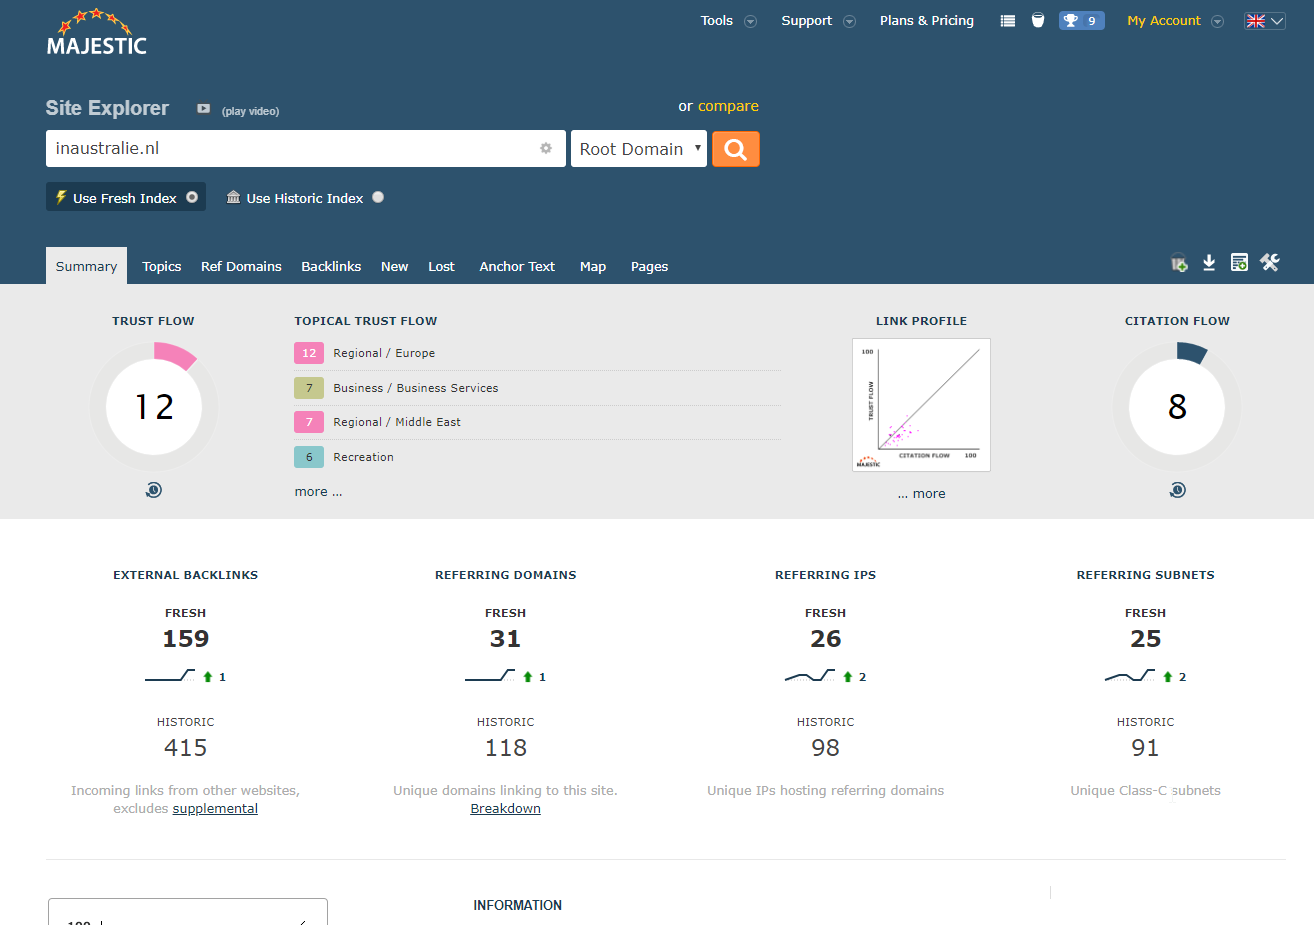The width and height of the screenshot is (1314, 925).
Task: Click olive swatch 7 for Business Services
Action: click(x=309, y=388)
